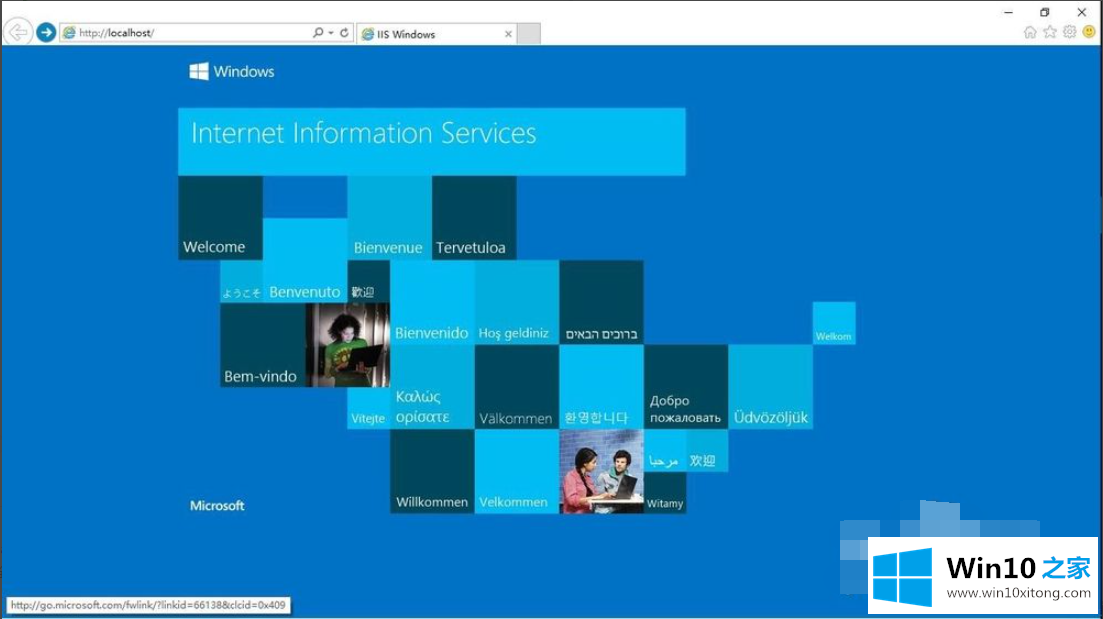
Task: Click photo of two students with laptop
Action: click(601, 471)
